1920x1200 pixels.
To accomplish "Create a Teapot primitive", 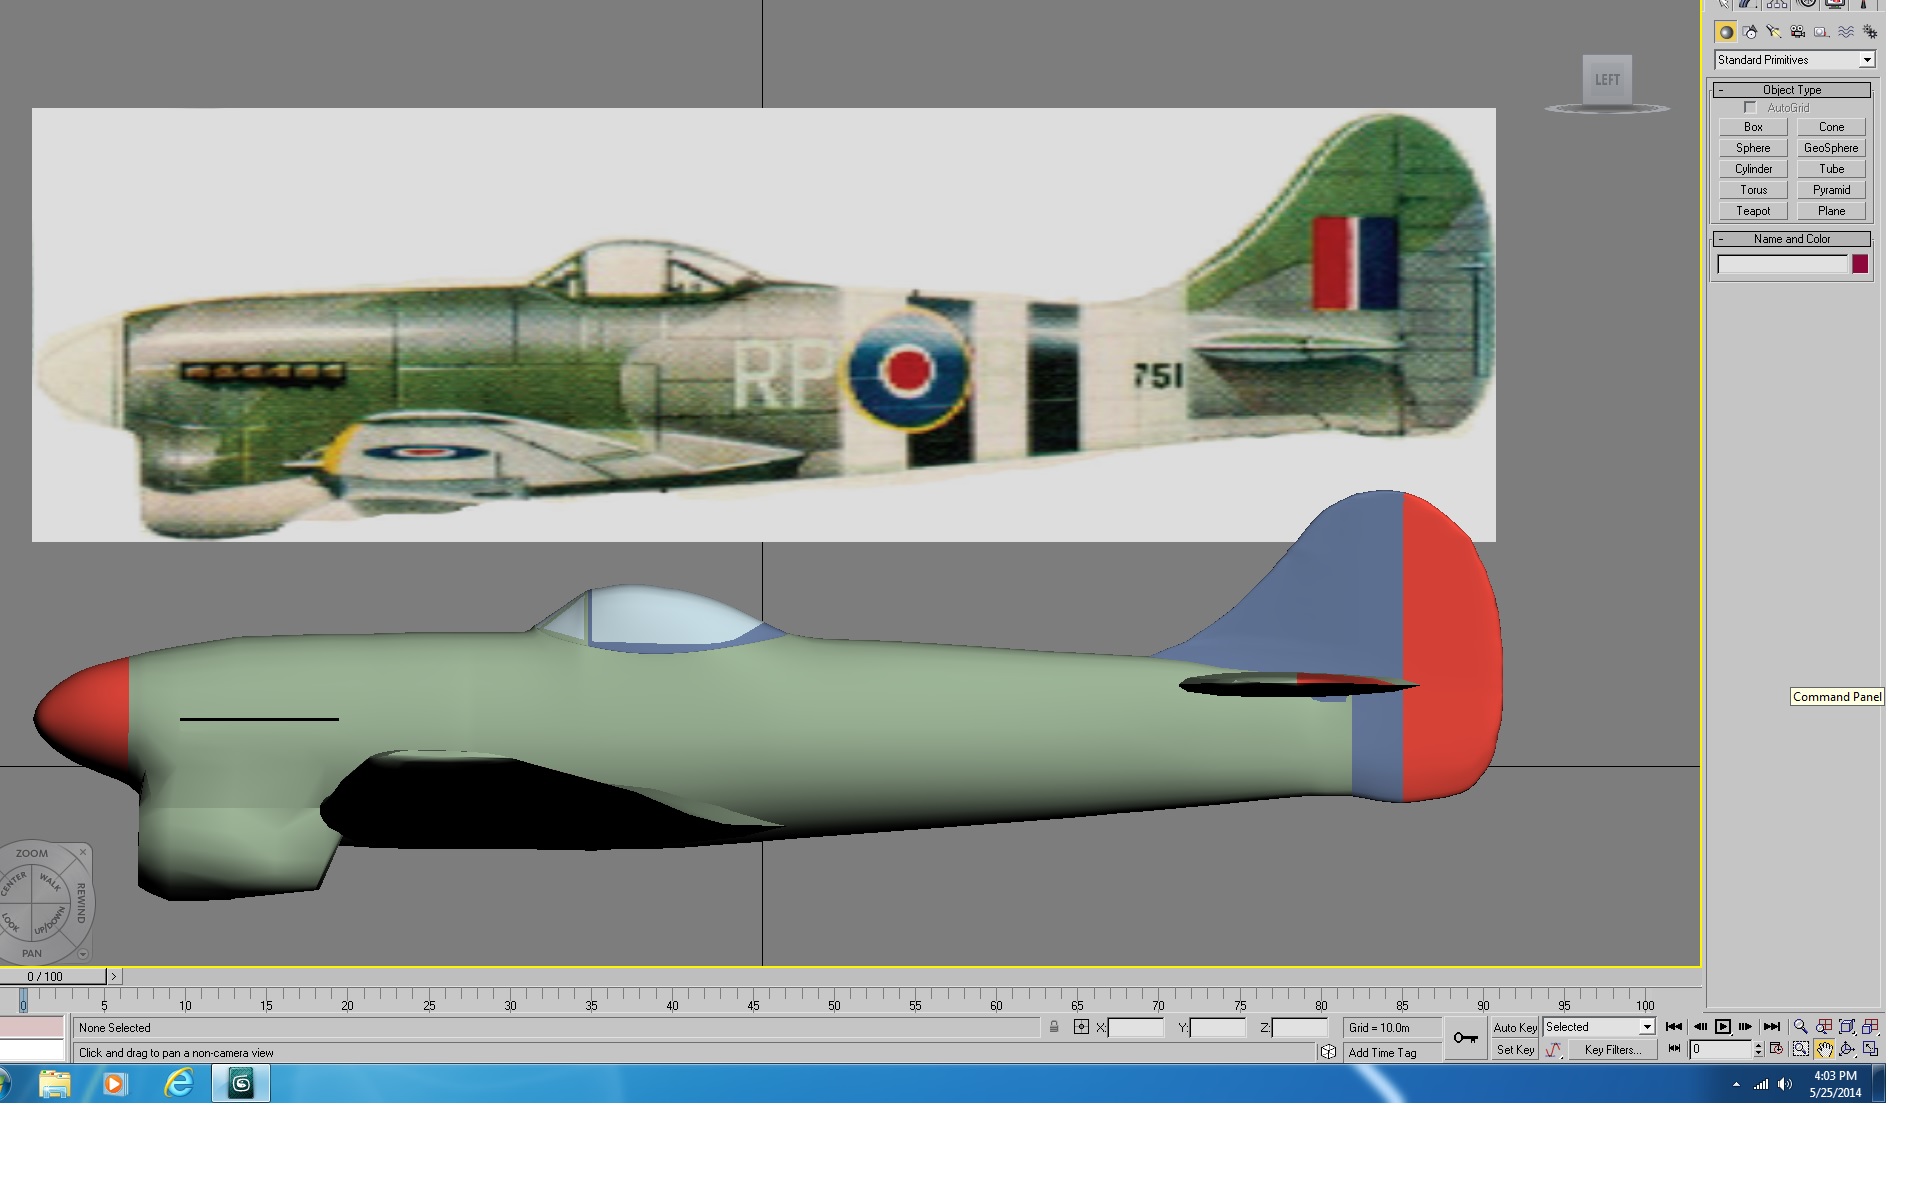I will click(1753, 211).
